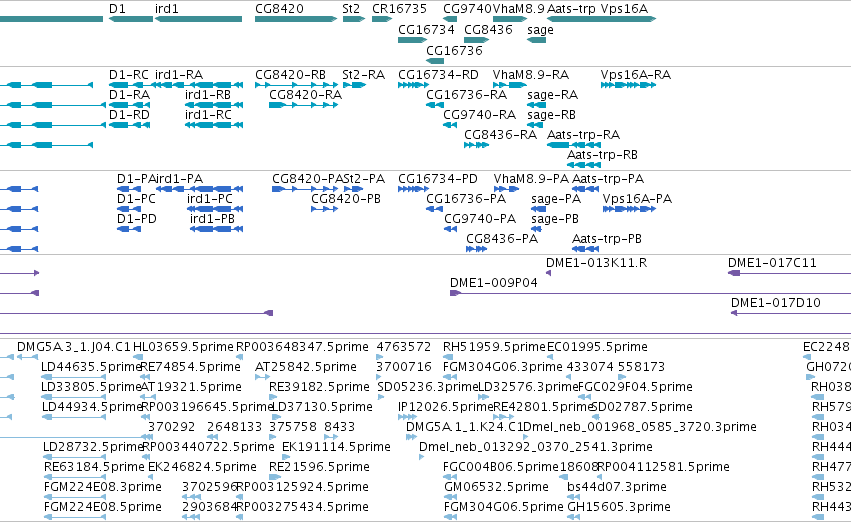Click label VhaM8.9-PA
851x522 pixels.
click(x=531, y=179)
